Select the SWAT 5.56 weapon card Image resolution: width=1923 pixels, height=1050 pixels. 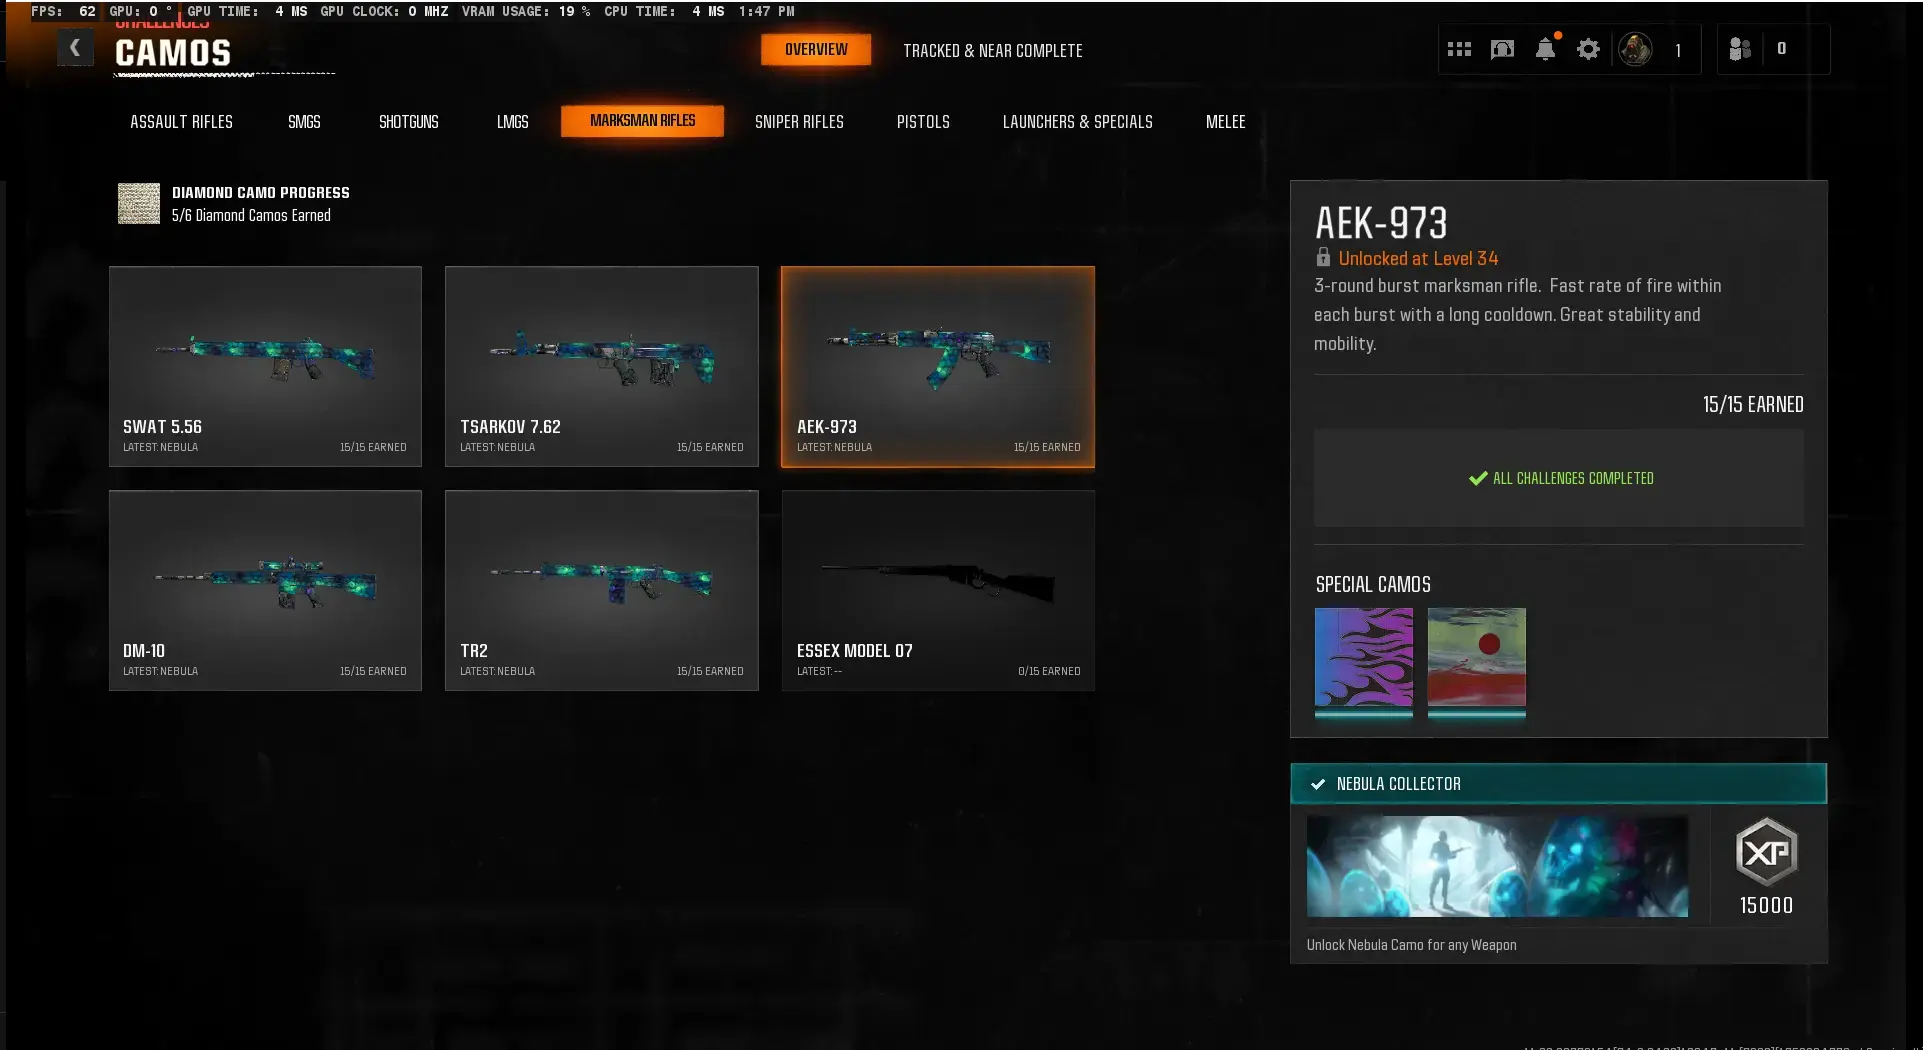(x=265, y=366)
